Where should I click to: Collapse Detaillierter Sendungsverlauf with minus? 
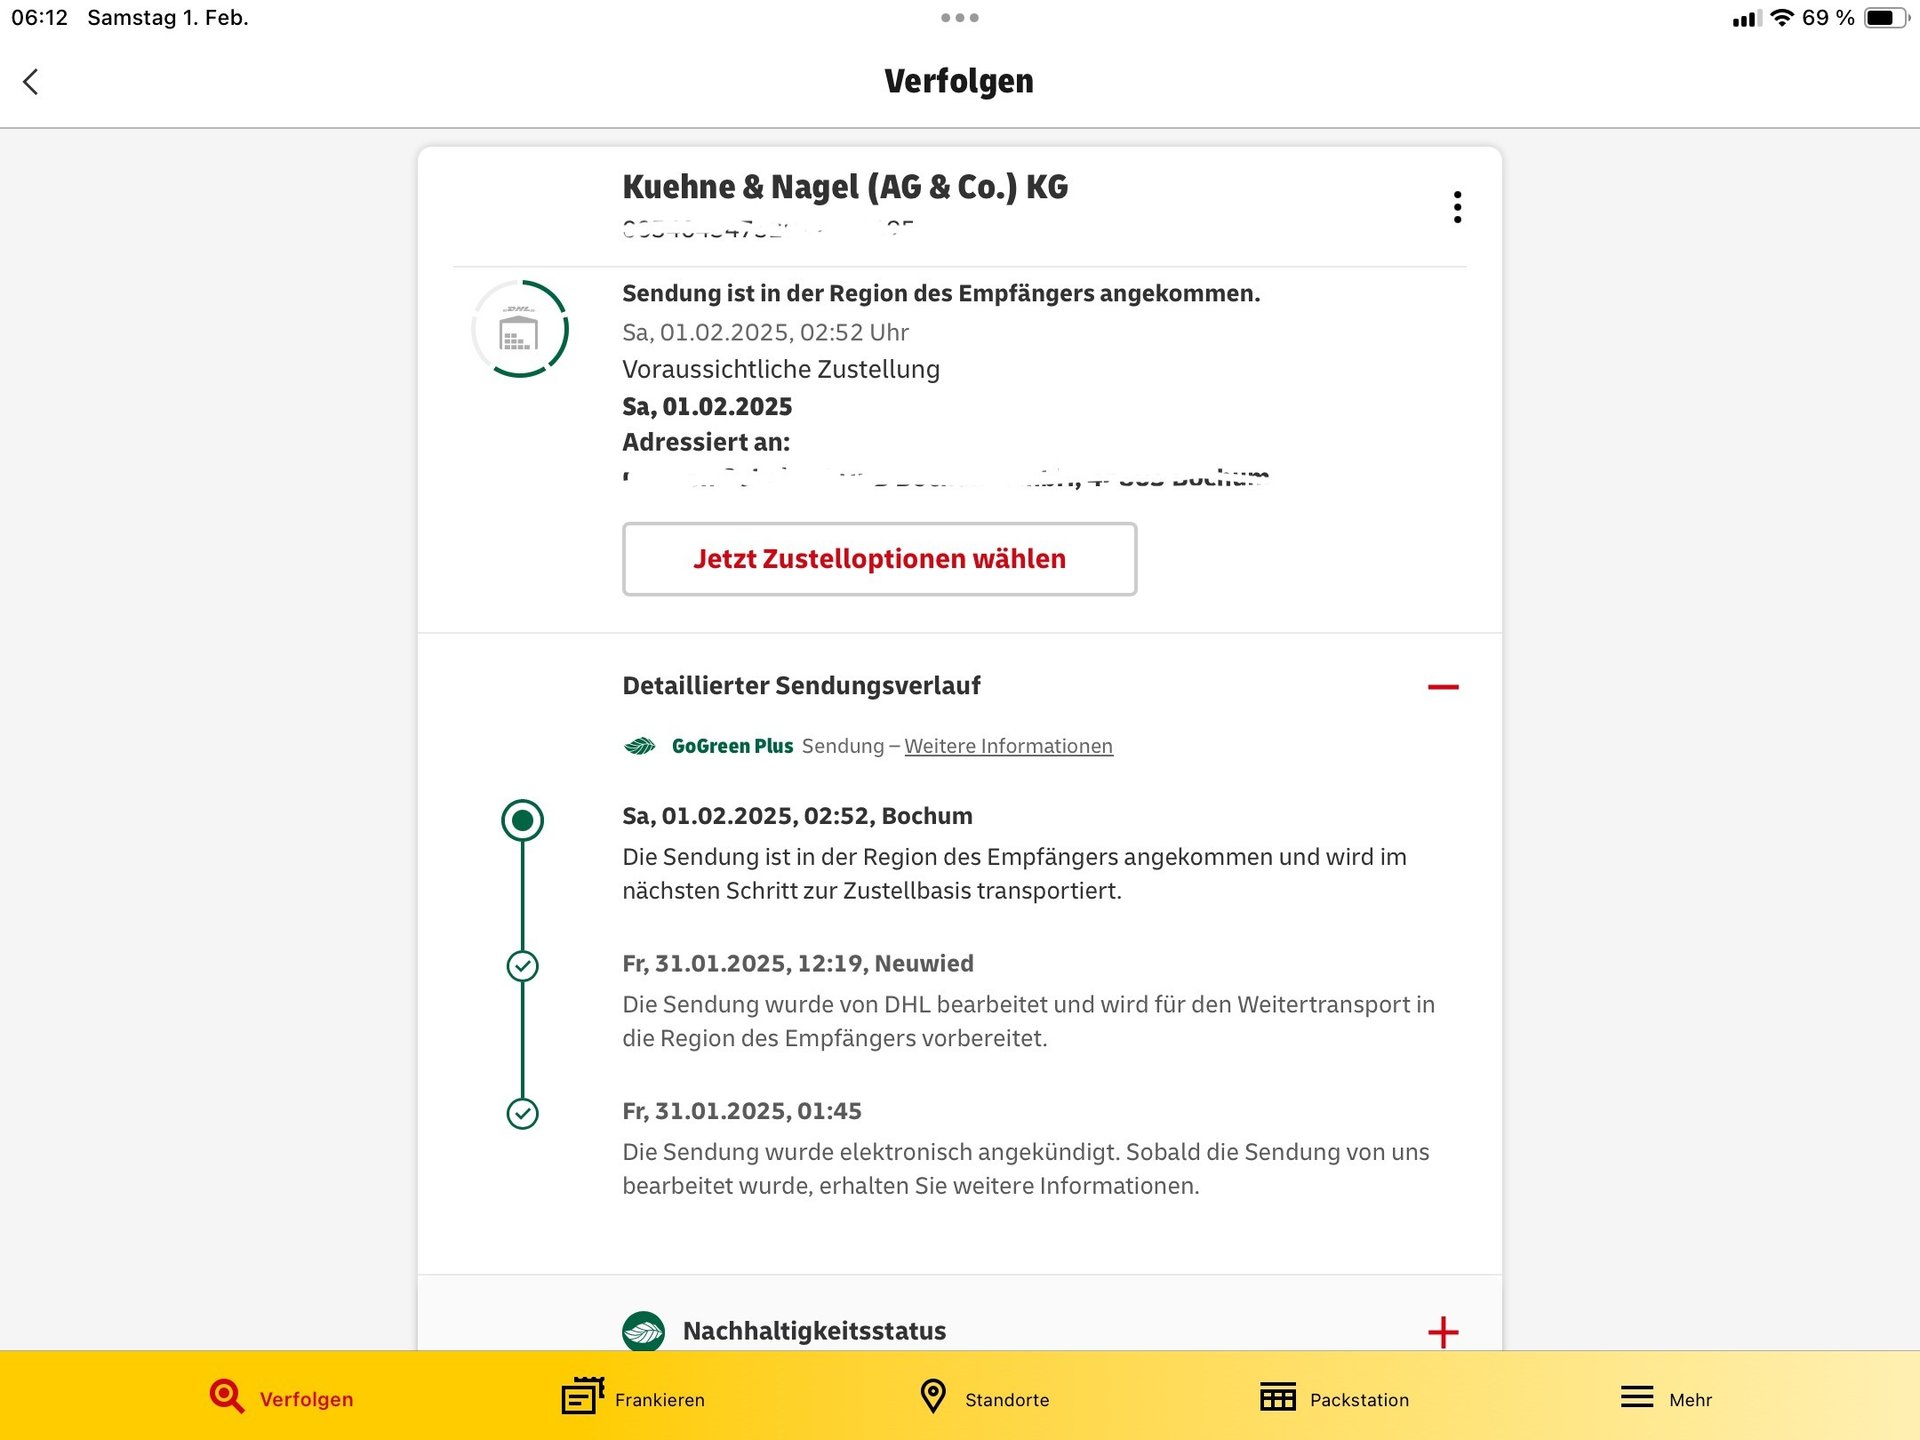coord(1442,687)
